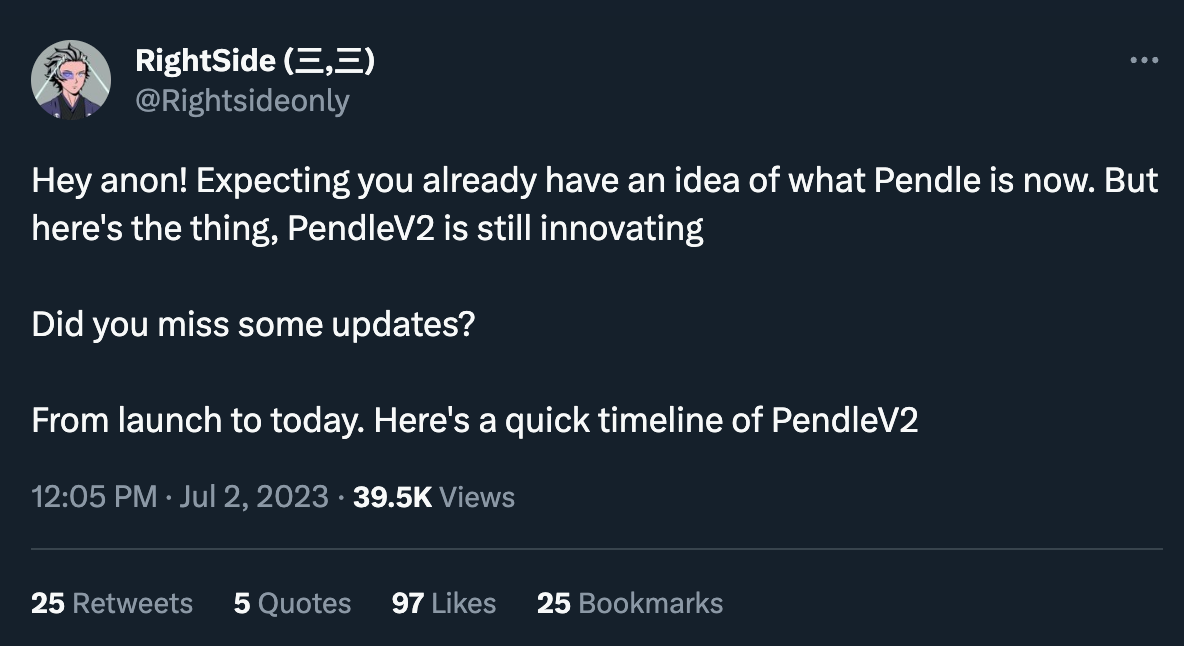Viewport: 1184px width, 646px height.
Task: Open the 25 Retweets list
Action: coord(112,603)
